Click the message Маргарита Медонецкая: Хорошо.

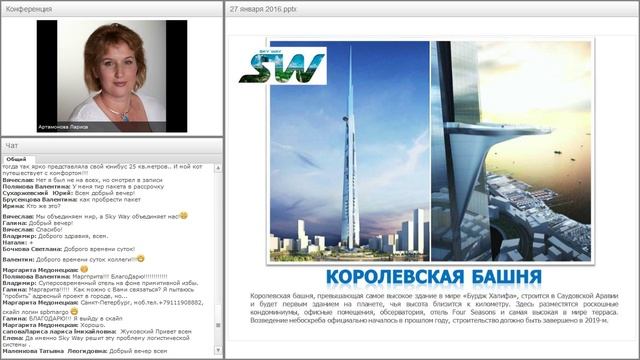coord(54,325)
